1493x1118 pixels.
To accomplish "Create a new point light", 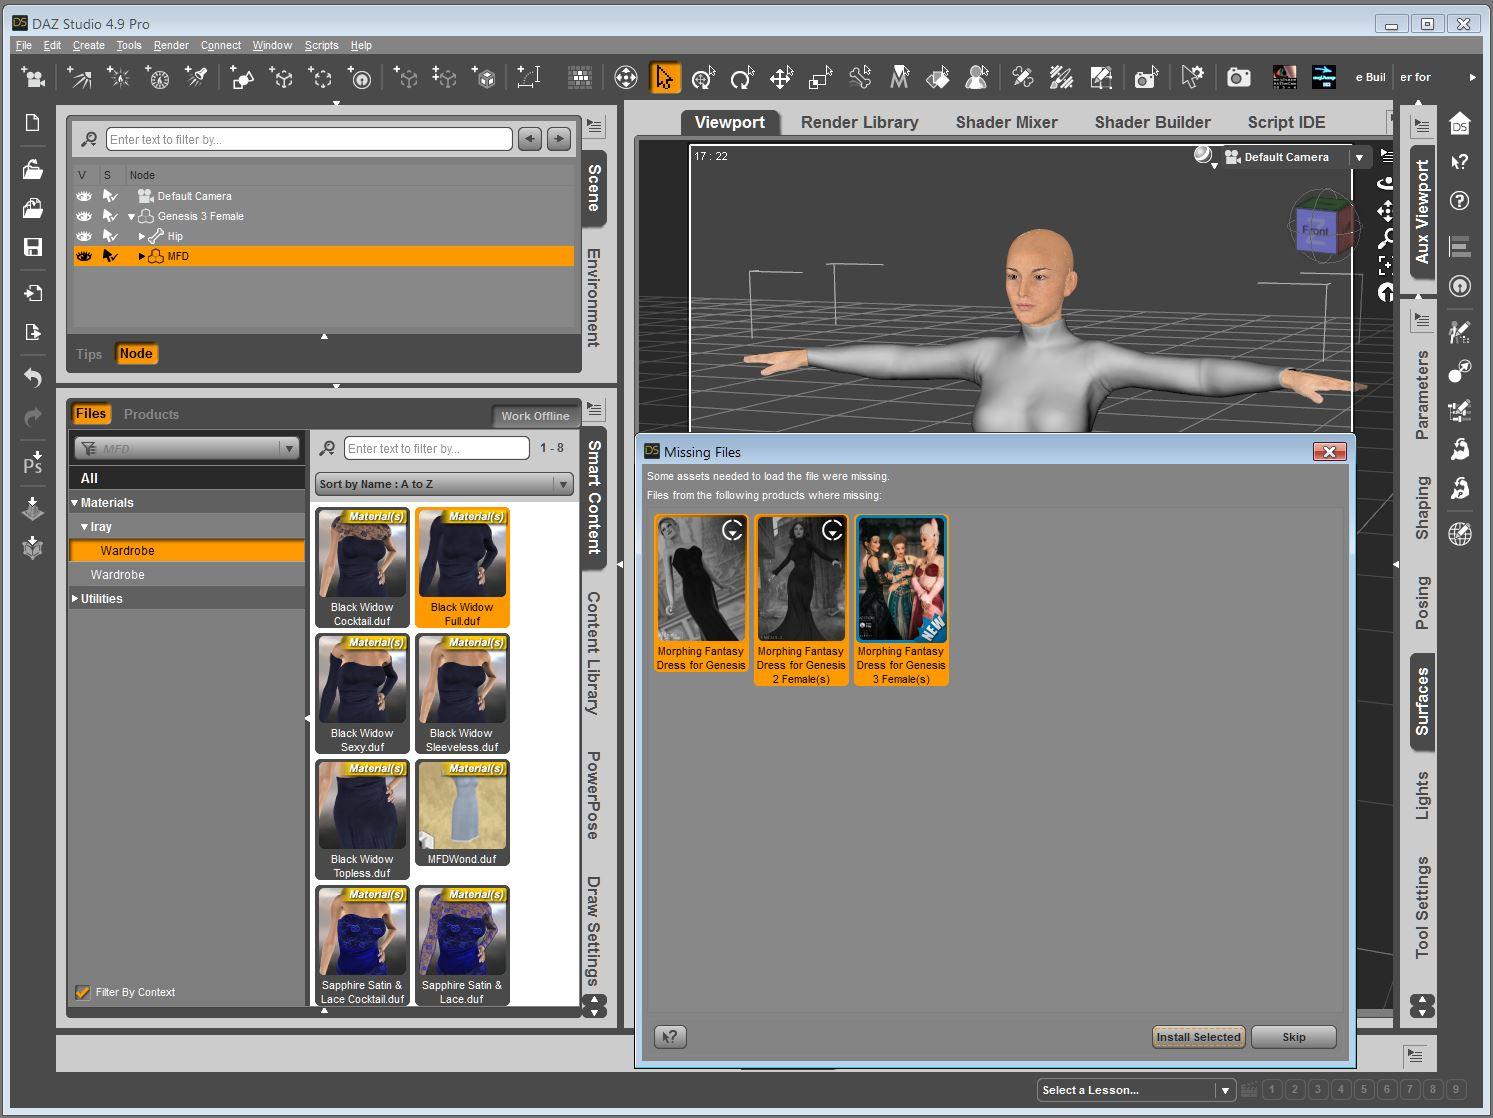I will click(118, 77).
